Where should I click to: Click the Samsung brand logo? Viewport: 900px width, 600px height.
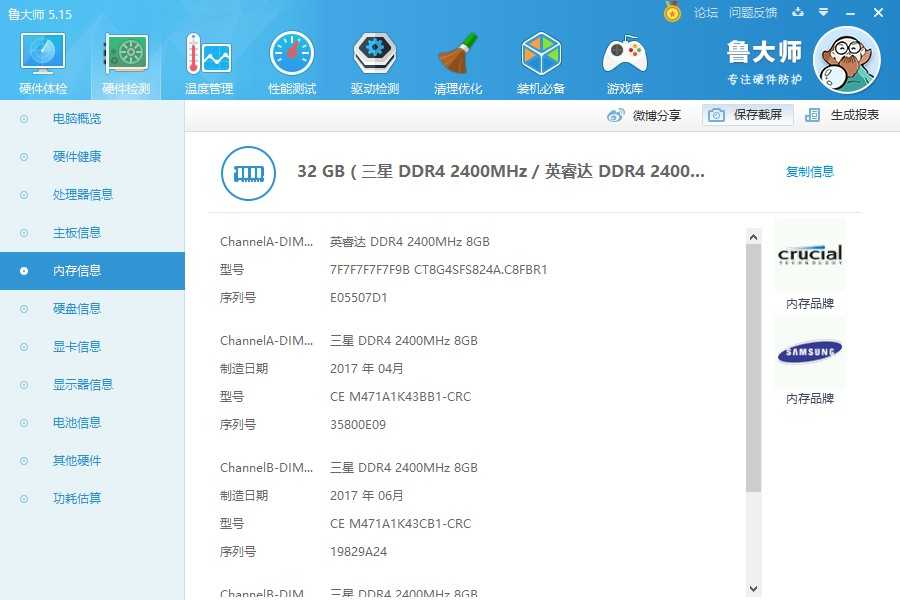pyautogui.click(x=810, y=351)
